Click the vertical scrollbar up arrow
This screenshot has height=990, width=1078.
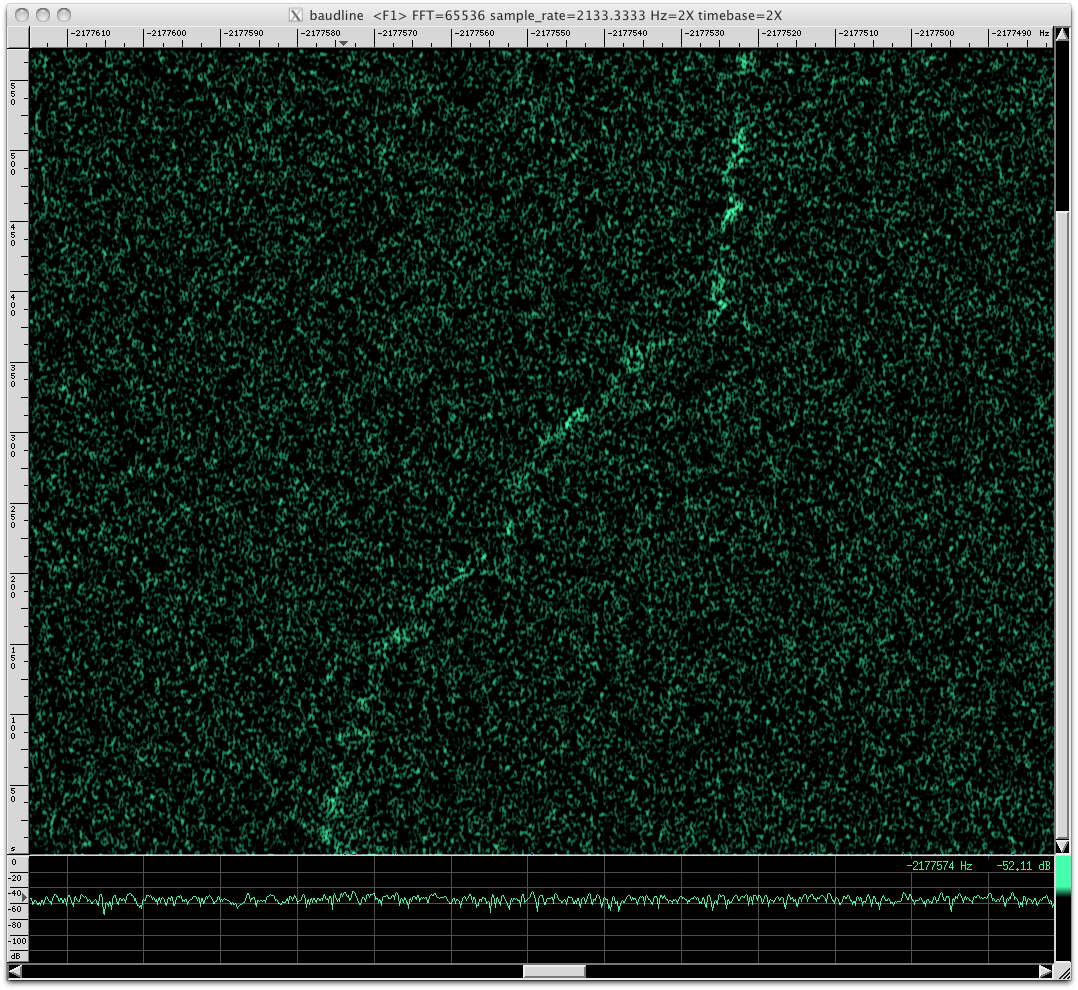(1062, 35)
